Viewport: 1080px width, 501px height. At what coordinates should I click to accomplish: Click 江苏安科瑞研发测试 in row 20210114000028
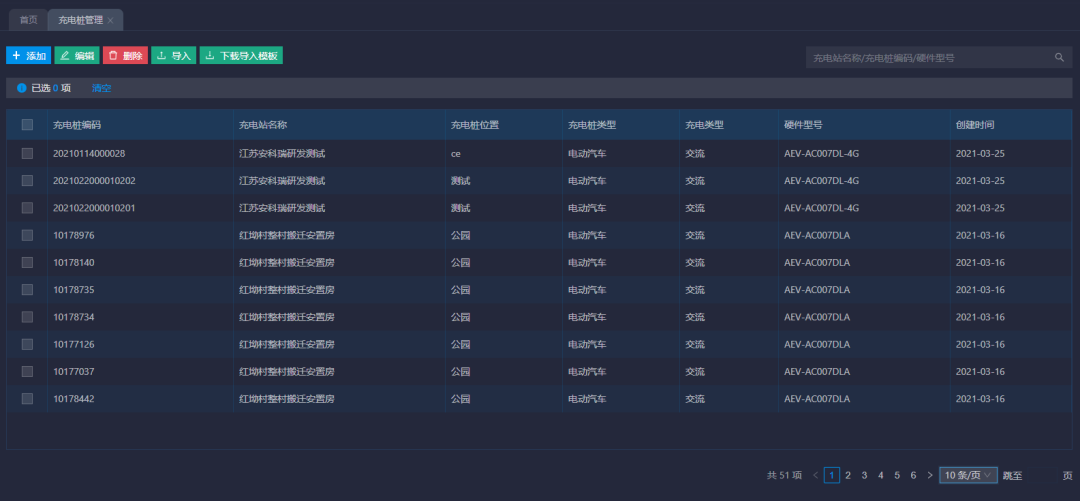pos(282,154)
